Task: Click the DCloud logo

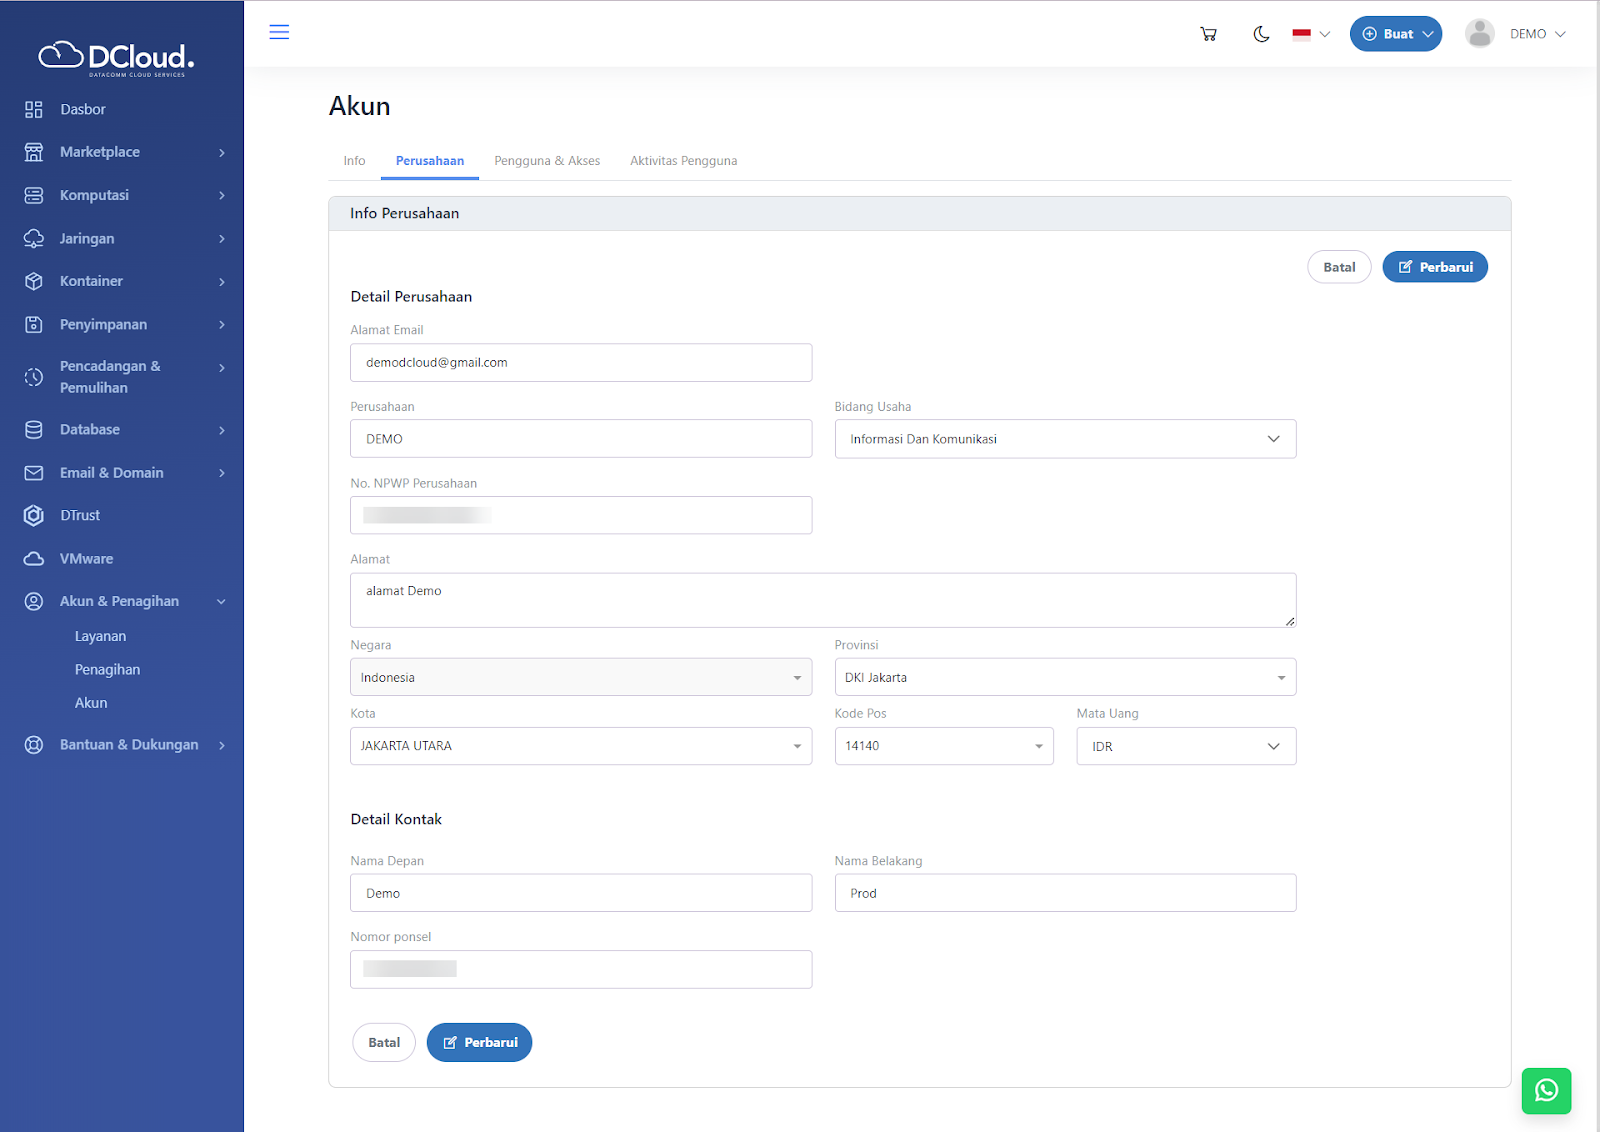Action: (x=117, y=58)
